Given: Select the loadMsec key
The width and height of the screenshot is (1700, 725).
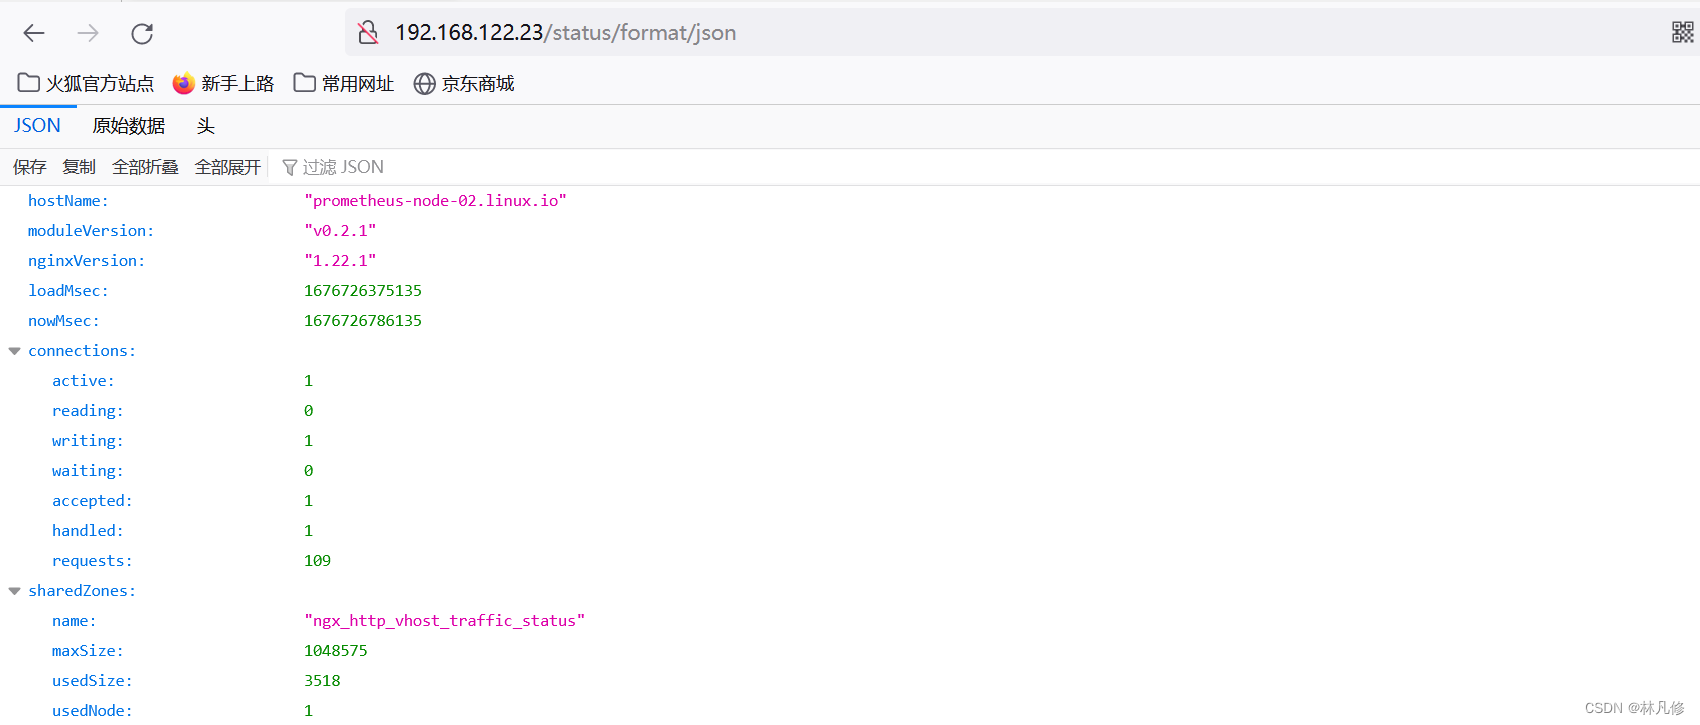Looking at the screenshot, I should pyautogui.click(x=68, y=291).
